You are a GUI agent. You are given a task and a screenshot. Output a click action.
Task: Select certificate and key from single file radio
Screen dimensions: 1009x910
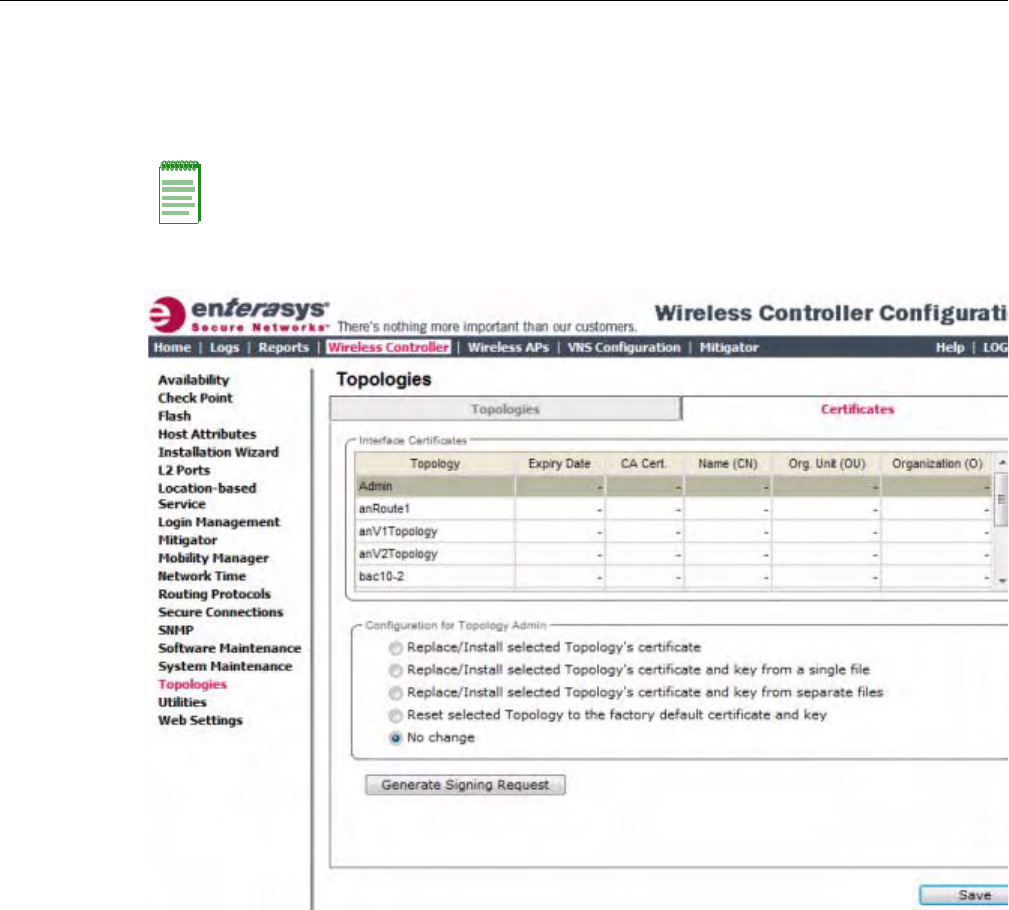(396, 671)
